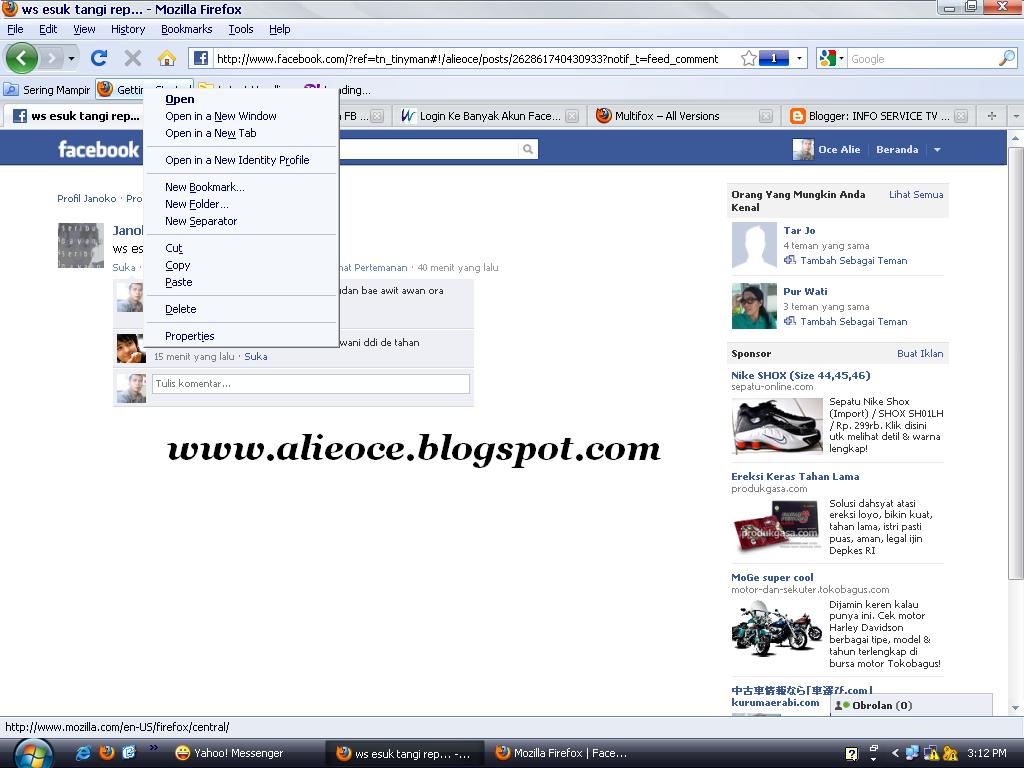Open Pur Wati's profile photo
The height and width of the screenshot is (768, 1024).
point(754,306)
